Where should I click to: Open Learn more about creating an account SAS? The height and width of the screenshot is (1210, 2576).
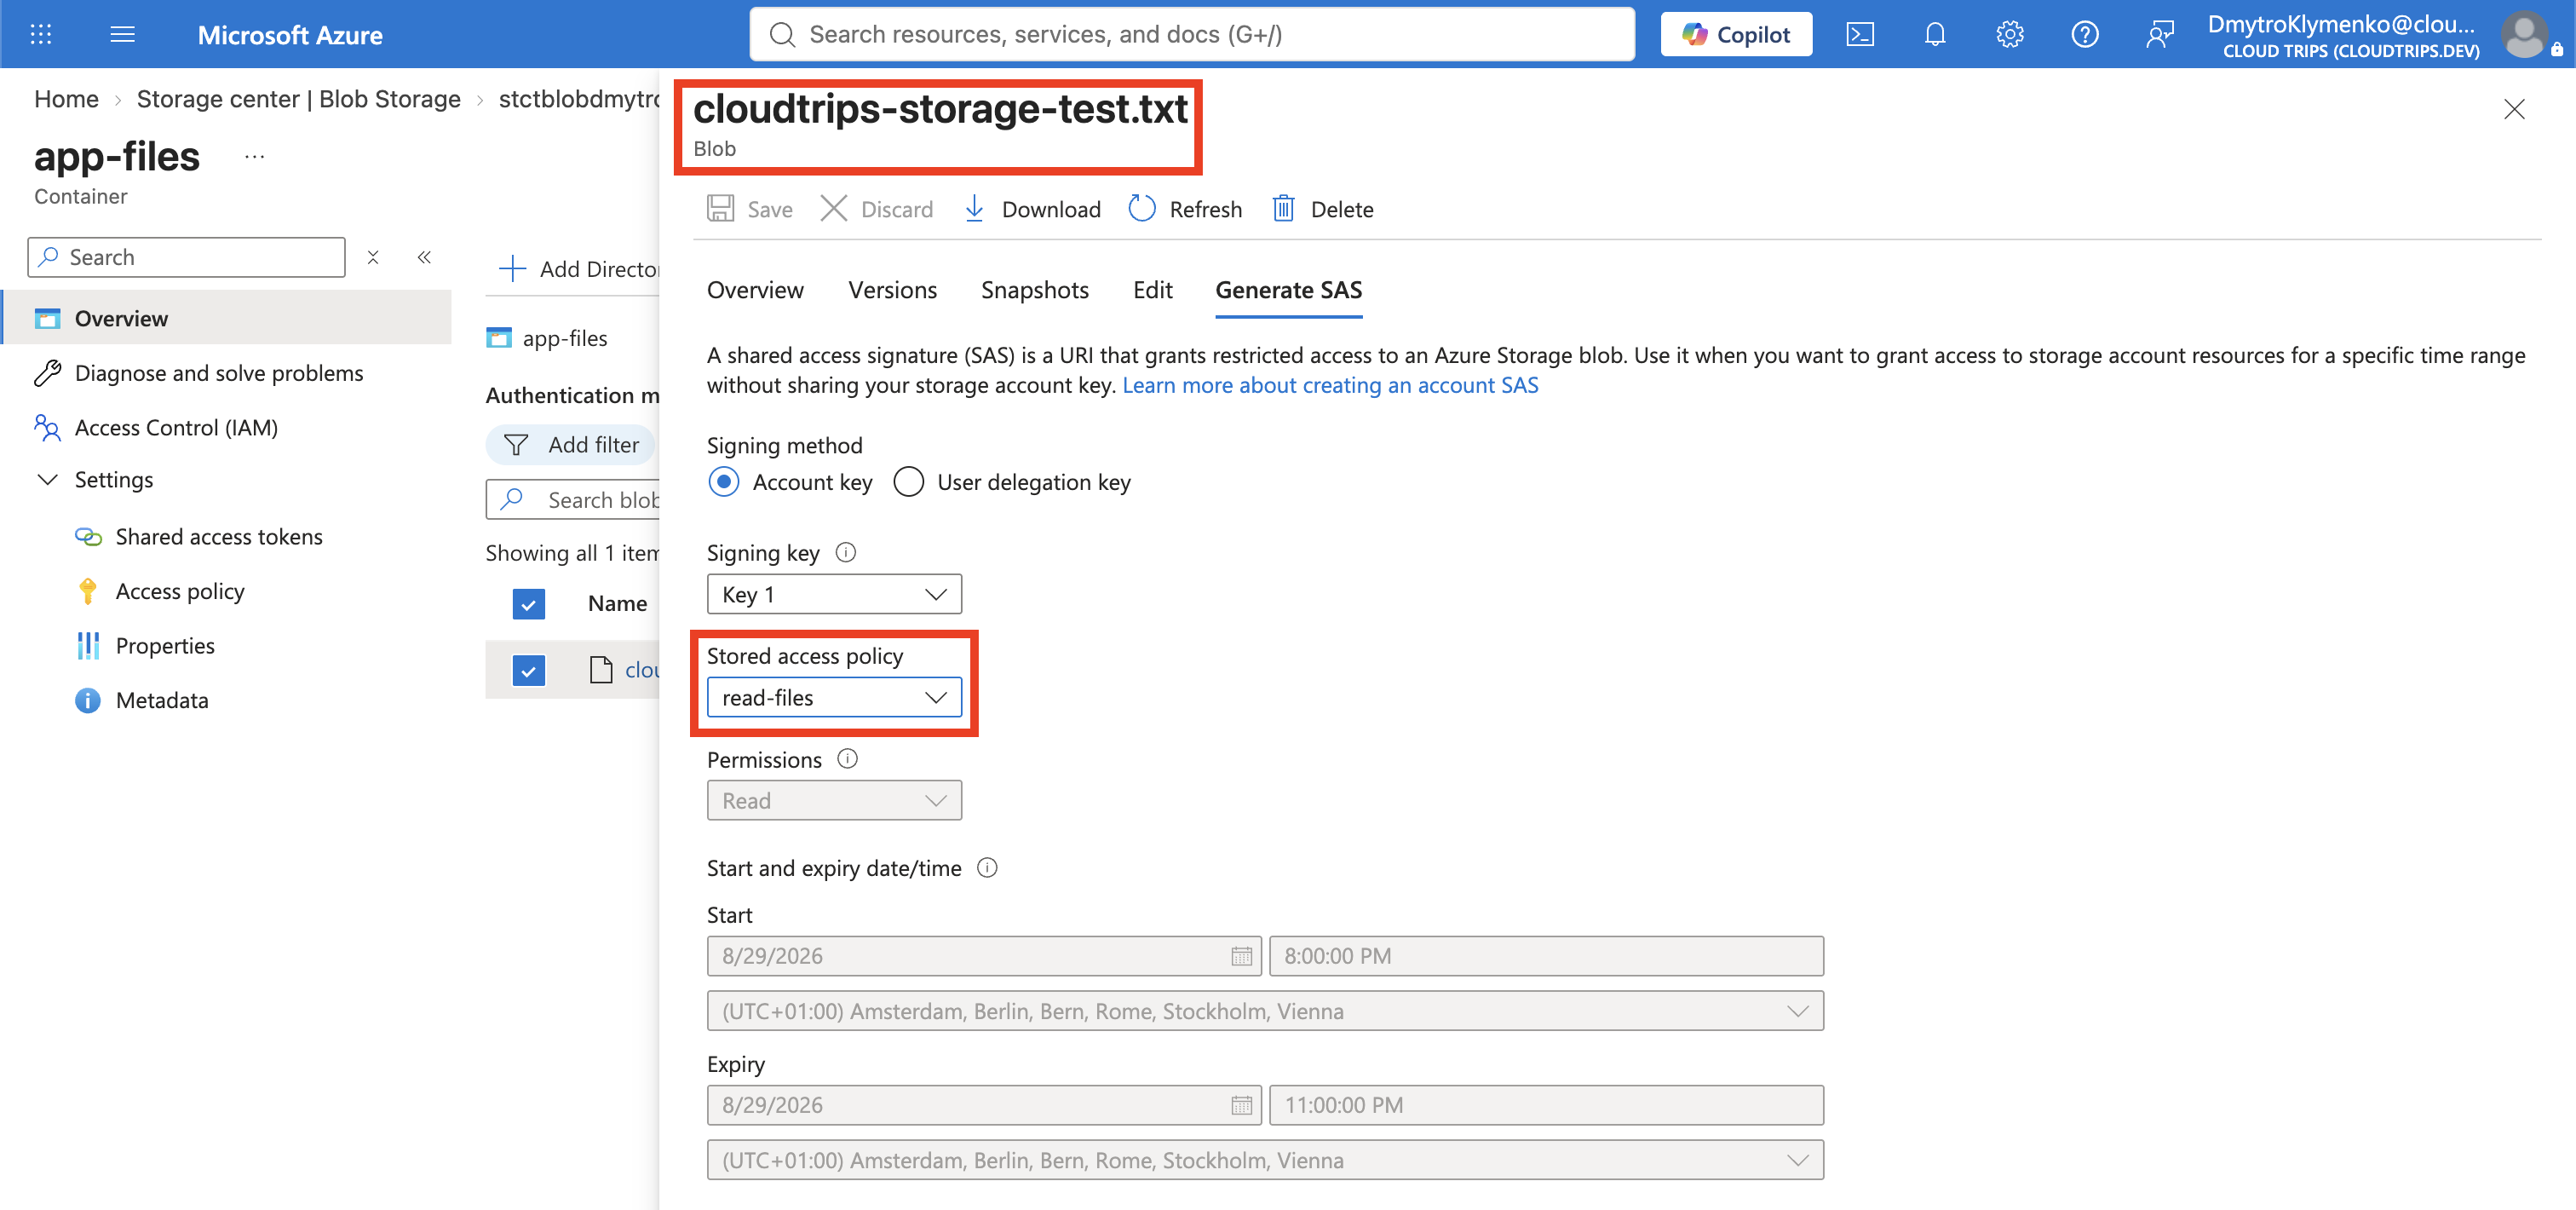(x=1329, y=385)
